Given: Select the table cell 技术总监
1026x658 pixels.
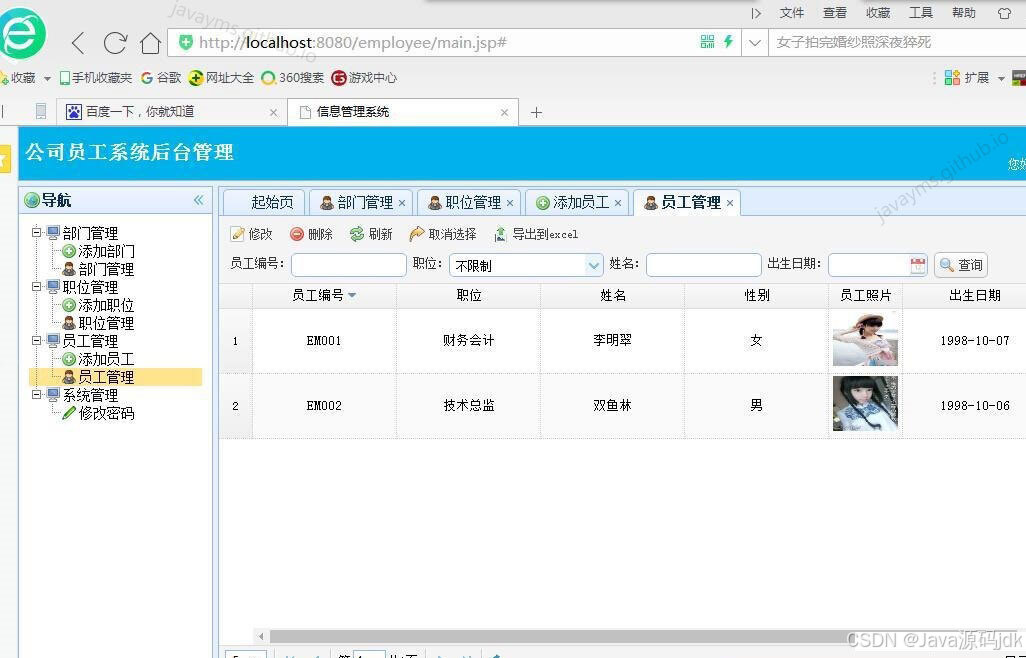Looking at the screenshot, I should pyautogui.click(x=469, y=406).
